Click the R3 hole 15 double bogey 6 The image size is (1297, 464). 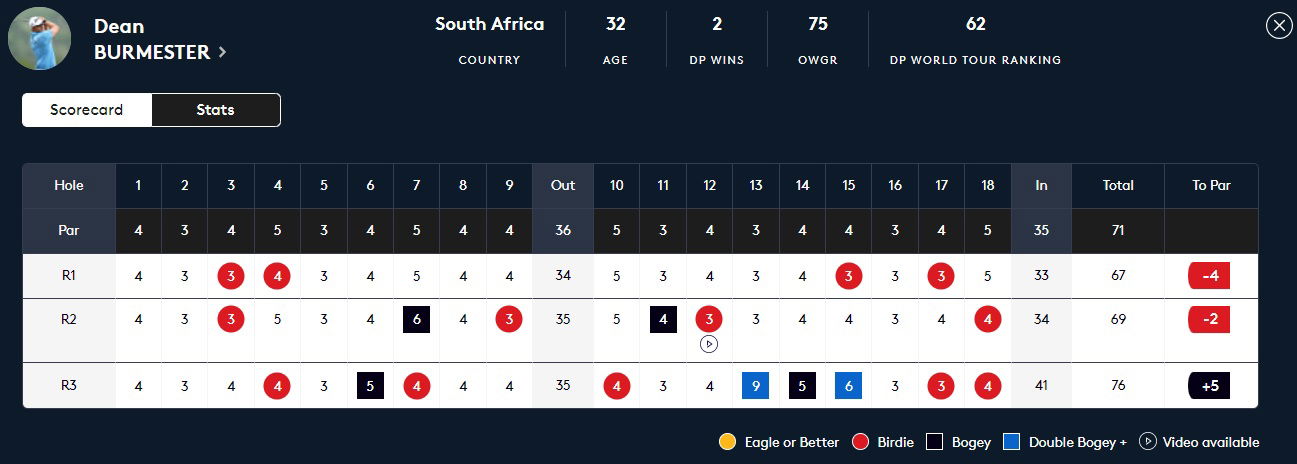click(x=848, y=385)
